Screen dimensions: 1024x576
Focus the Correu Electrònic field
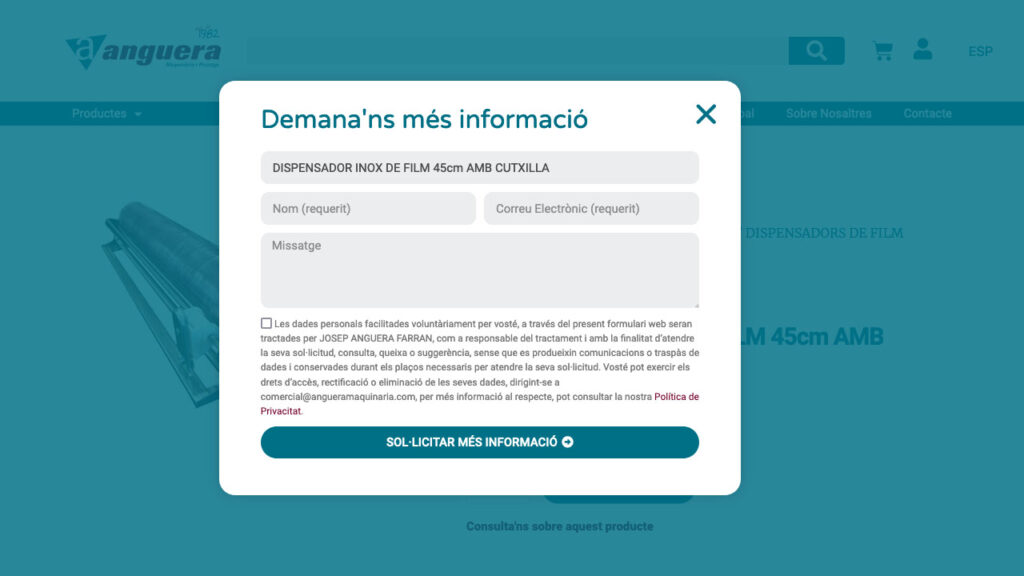pos(591,208)
